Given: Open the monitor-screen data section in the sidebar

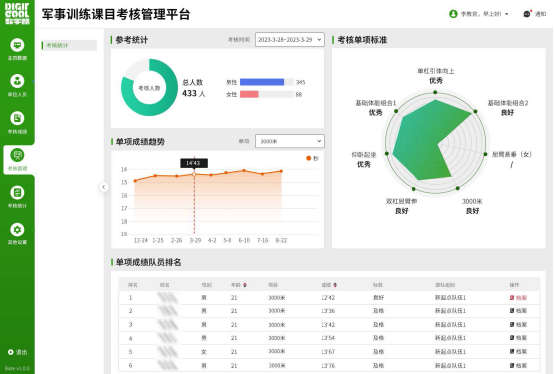Looking at the screenshot, I should pyautogui.click(x=17, y=49).
